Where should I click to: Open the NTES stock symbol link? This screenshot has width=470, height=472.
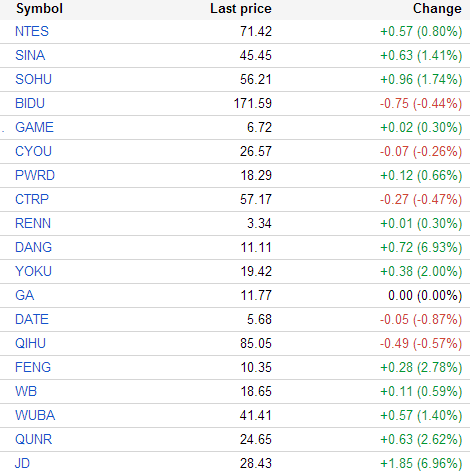coord(32,31)
